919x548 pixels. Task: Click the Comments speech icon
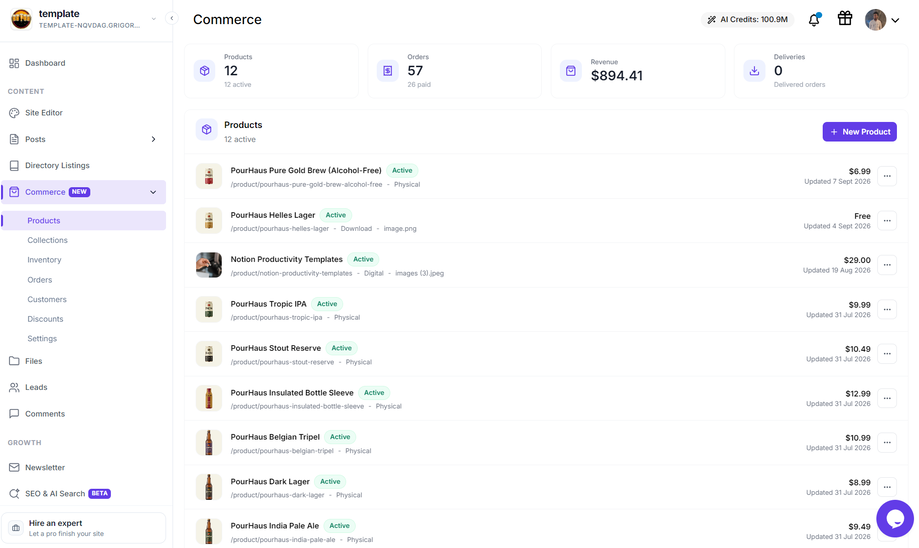14,414
